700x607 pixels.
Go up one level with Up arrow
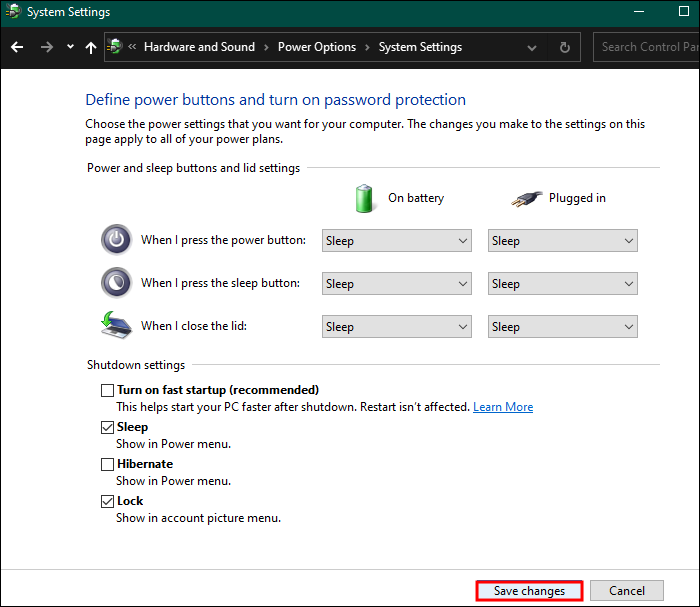point(91,47)
